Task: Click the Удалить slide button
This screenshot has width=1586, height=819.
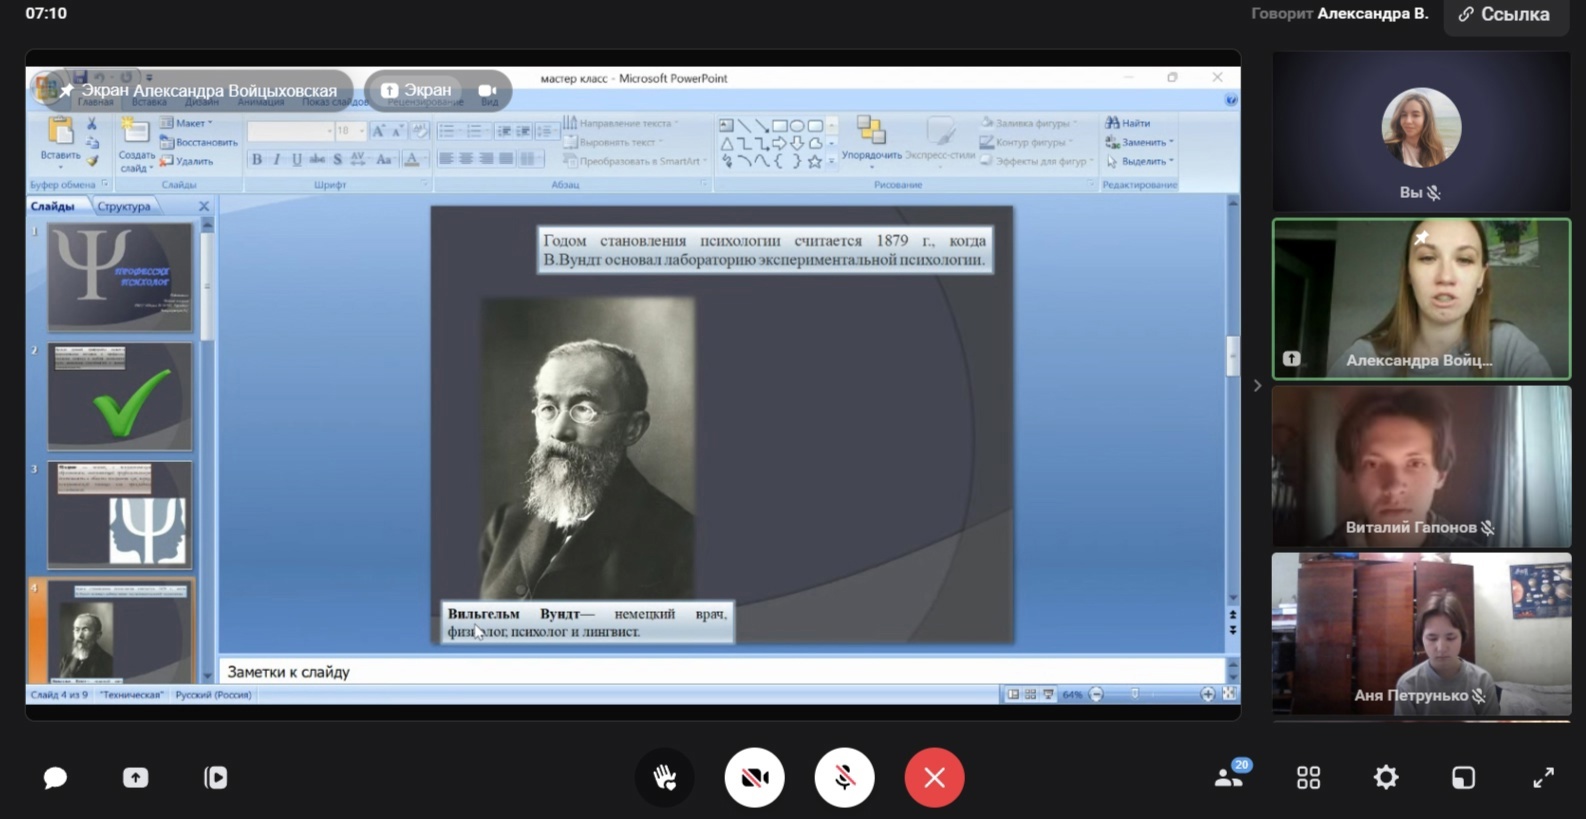Action: click(187, 161)
